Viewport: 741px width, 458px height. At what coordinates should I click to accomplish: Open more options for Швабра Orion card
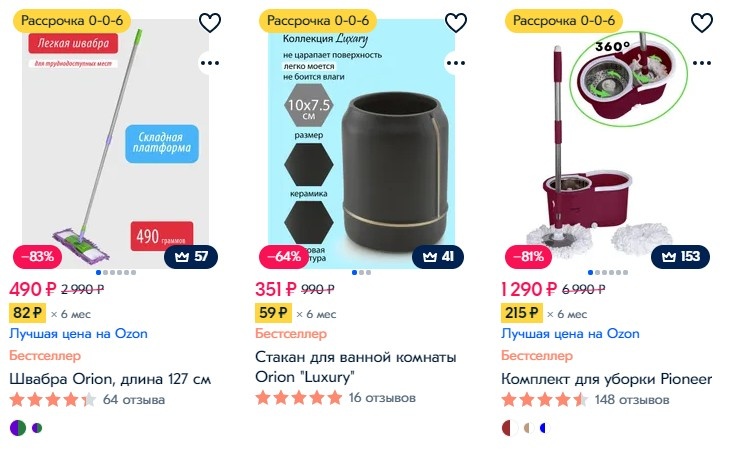210,63
